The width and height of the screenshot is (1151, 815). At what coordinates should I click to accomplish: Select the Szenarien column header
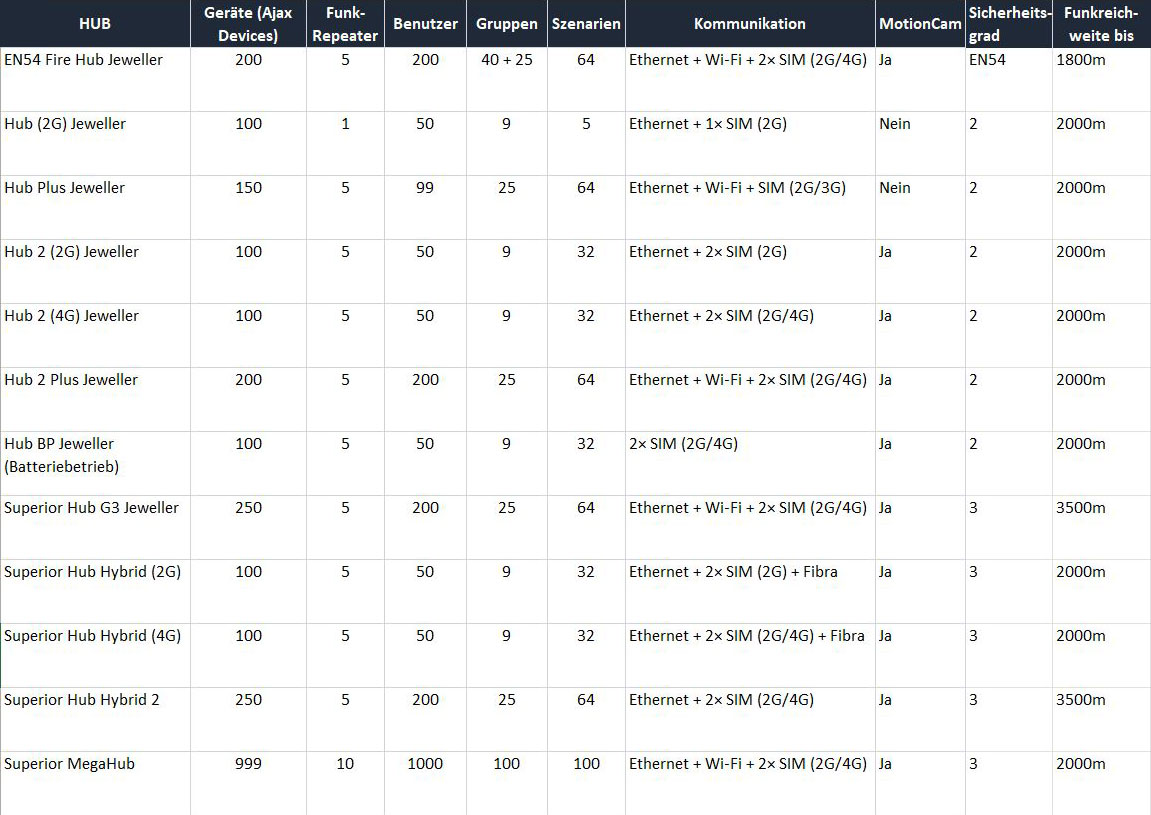pyautogui.click(x=586, y=22)
